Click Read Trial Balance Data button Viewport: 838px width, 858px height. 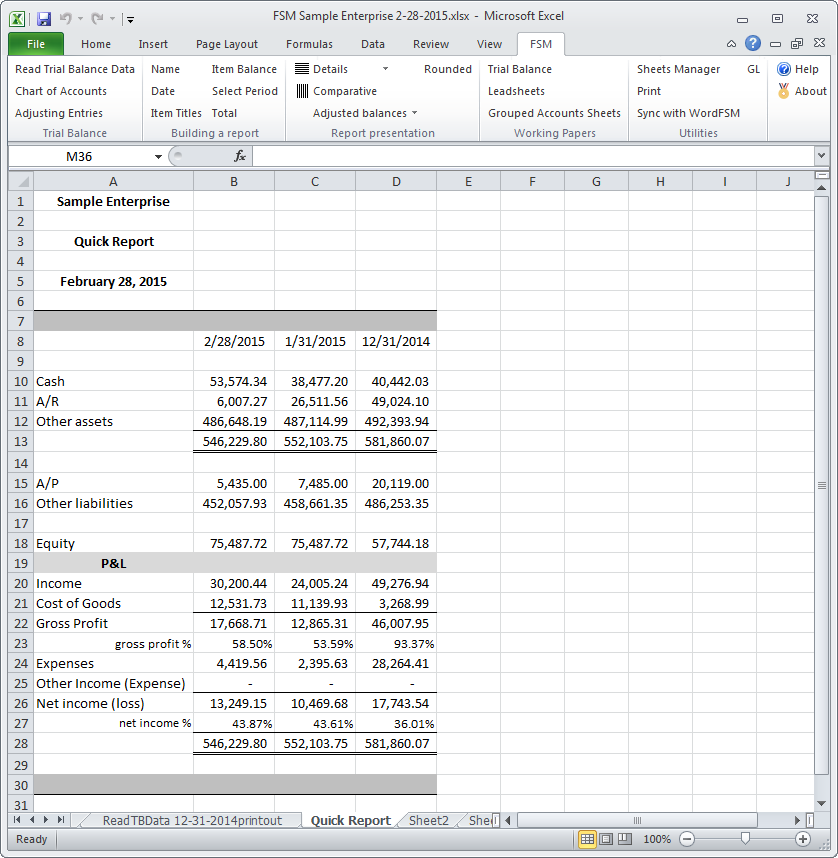coord(75,69)
